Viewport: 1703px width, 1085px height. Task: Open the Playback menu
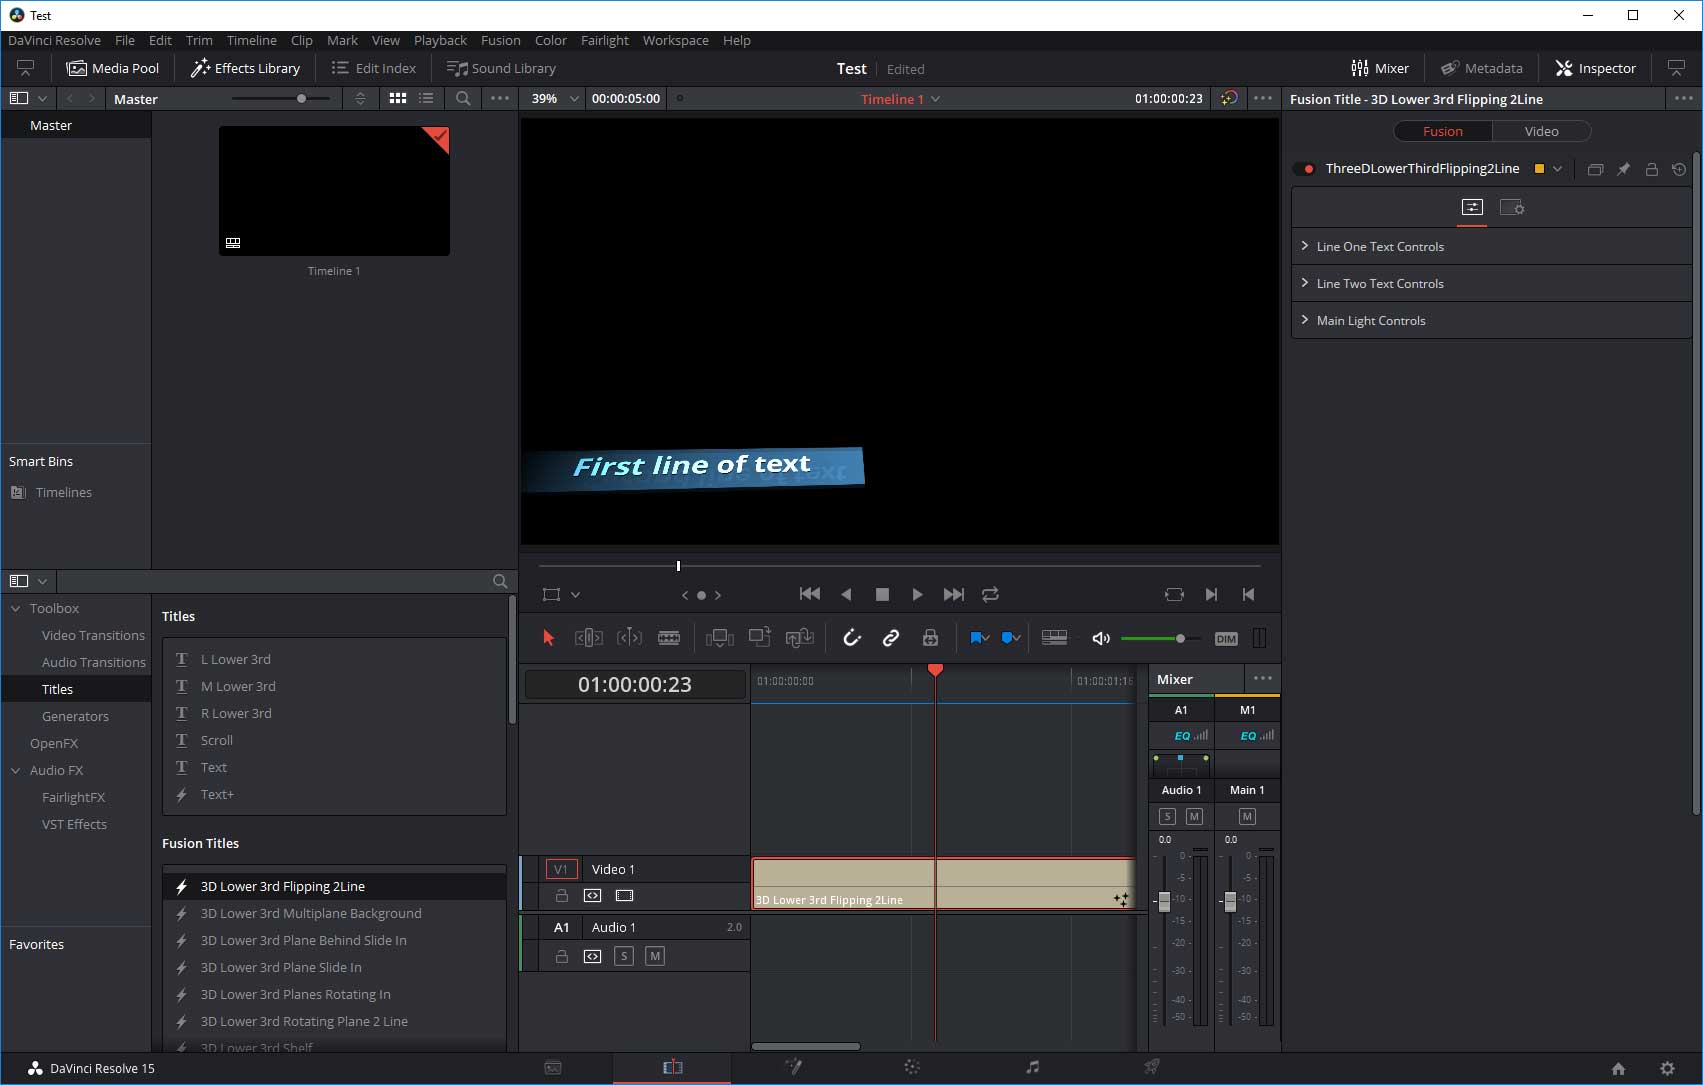pyautogui.click(x=440, y=40)
